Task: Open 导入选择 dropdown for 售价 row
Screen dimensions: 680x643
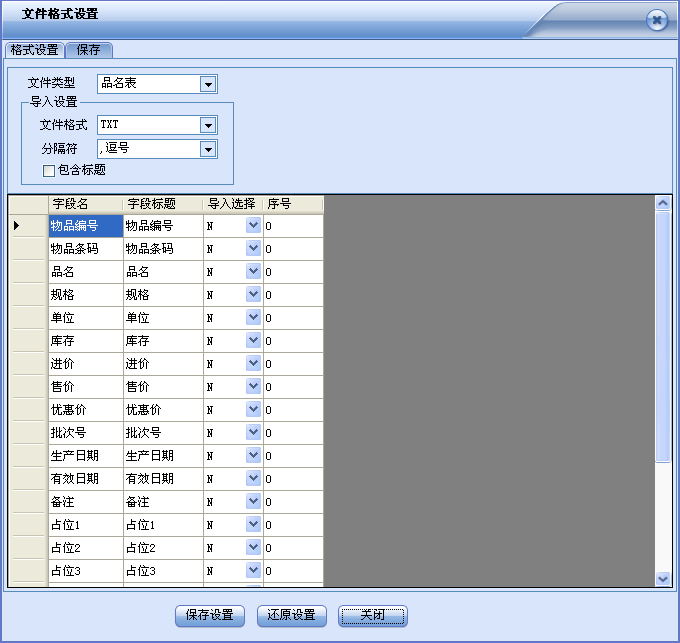Action: (253, 386)
